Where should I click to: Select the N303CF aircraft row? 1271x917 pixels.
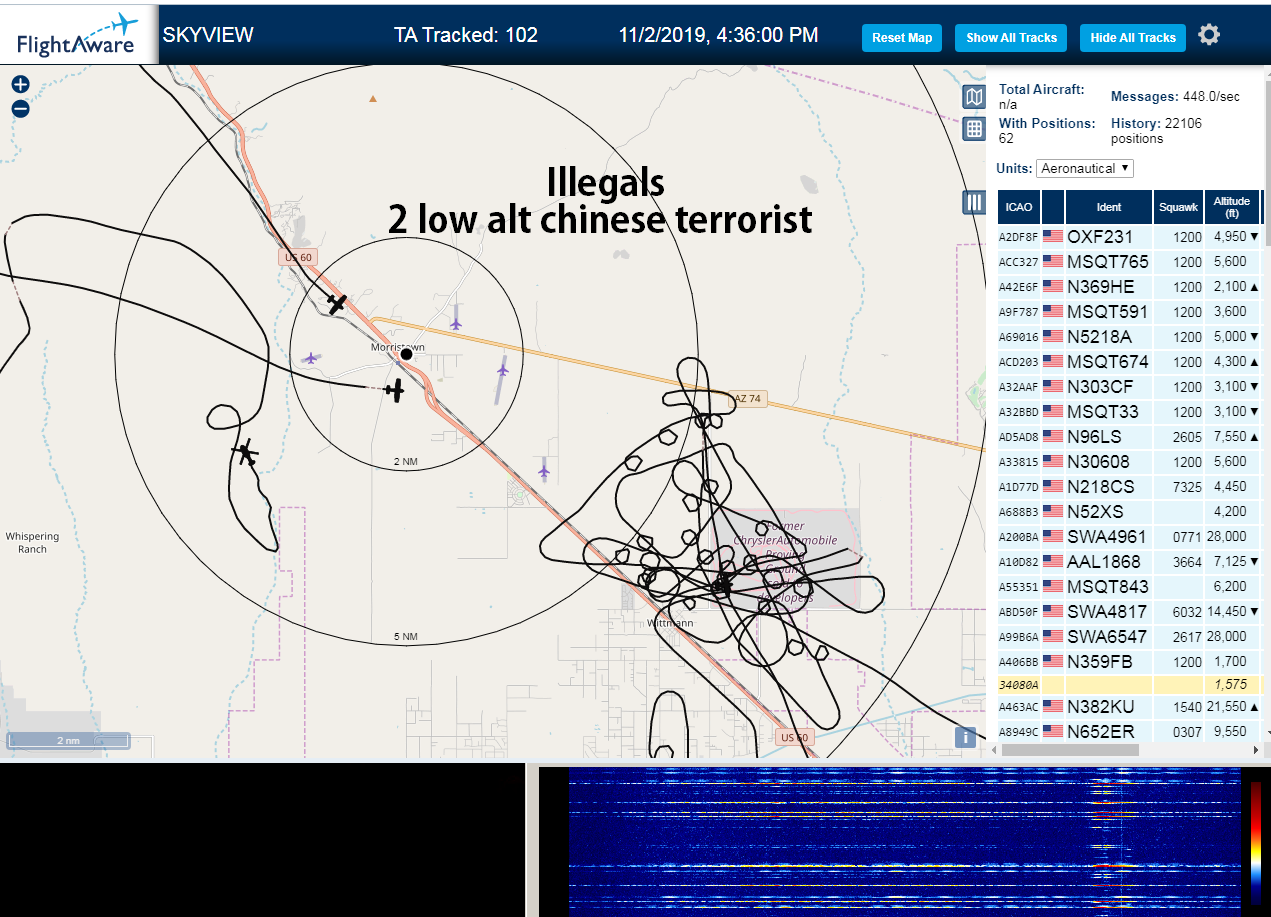pyautogui.click(x=1129, y=387)
